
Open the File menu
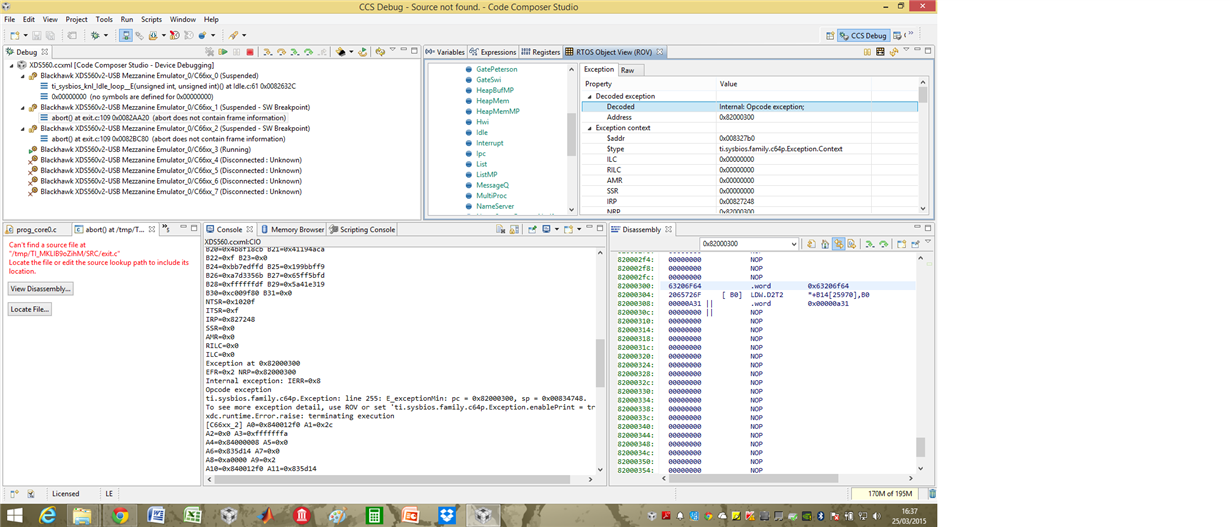tap(10, 19)
